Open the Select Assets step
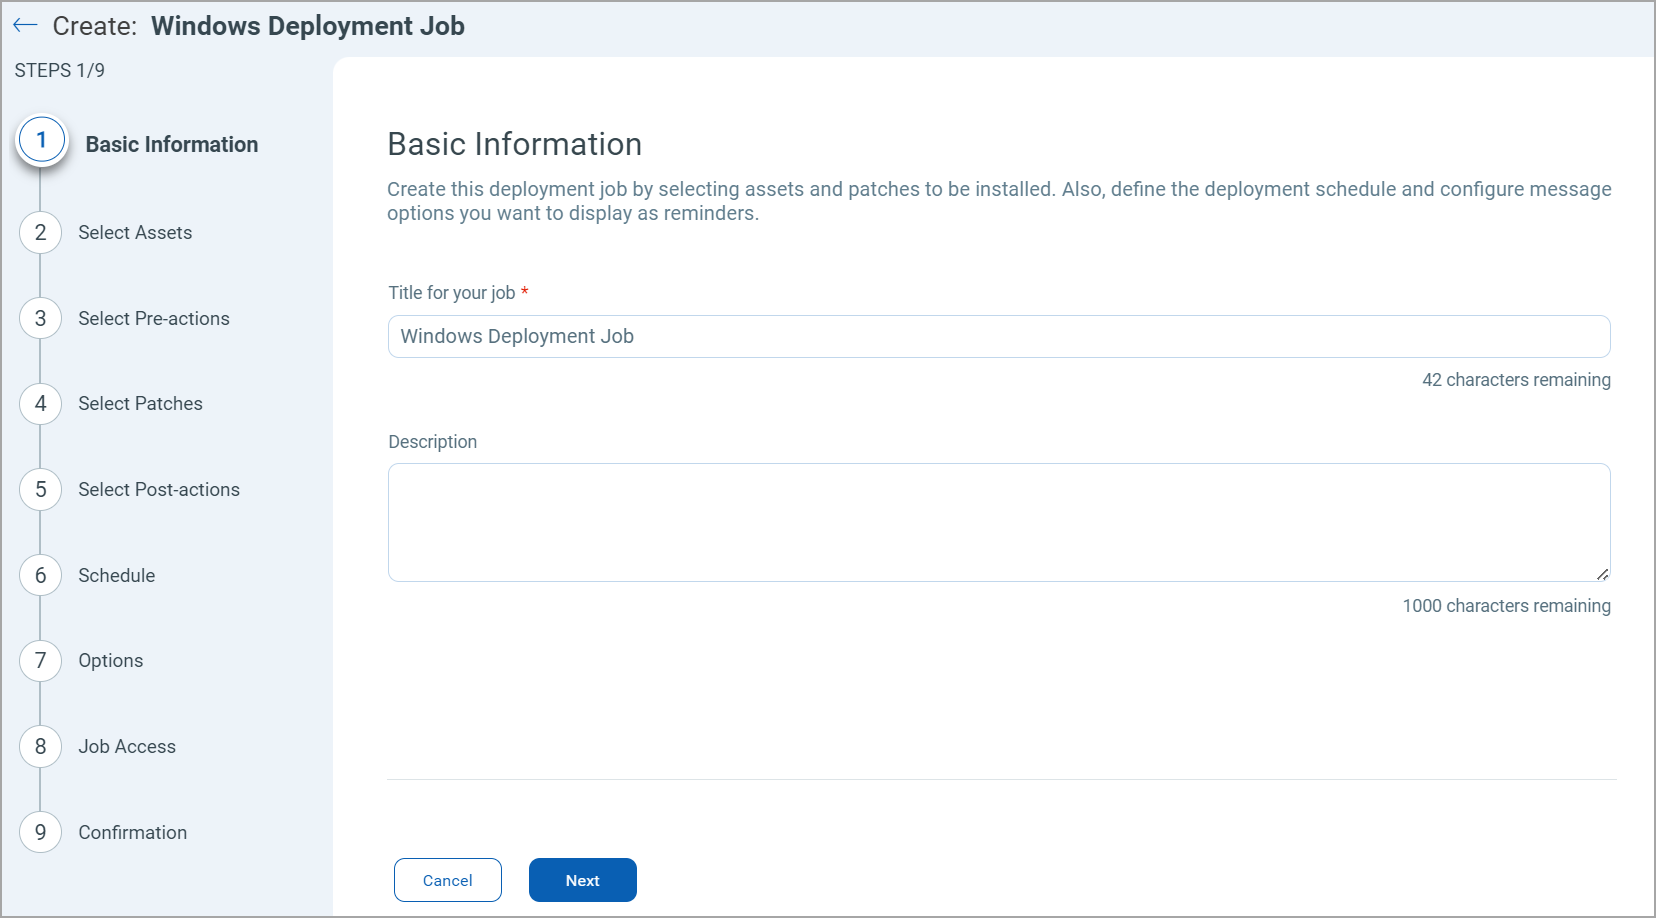The height and width of the screenshot is (918, 1656). point(135,233)
